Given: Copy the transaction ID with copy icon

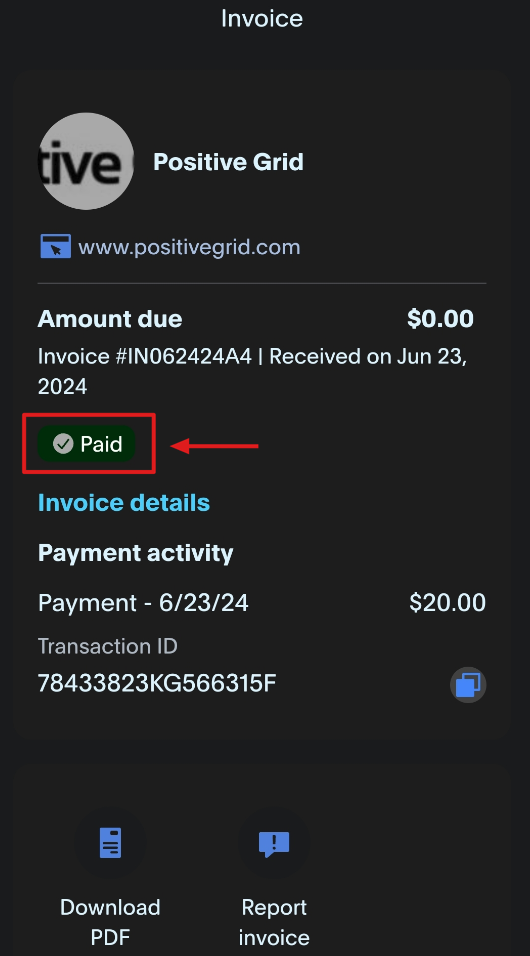Looking at the screenshot, I should (x=468, y=685).
